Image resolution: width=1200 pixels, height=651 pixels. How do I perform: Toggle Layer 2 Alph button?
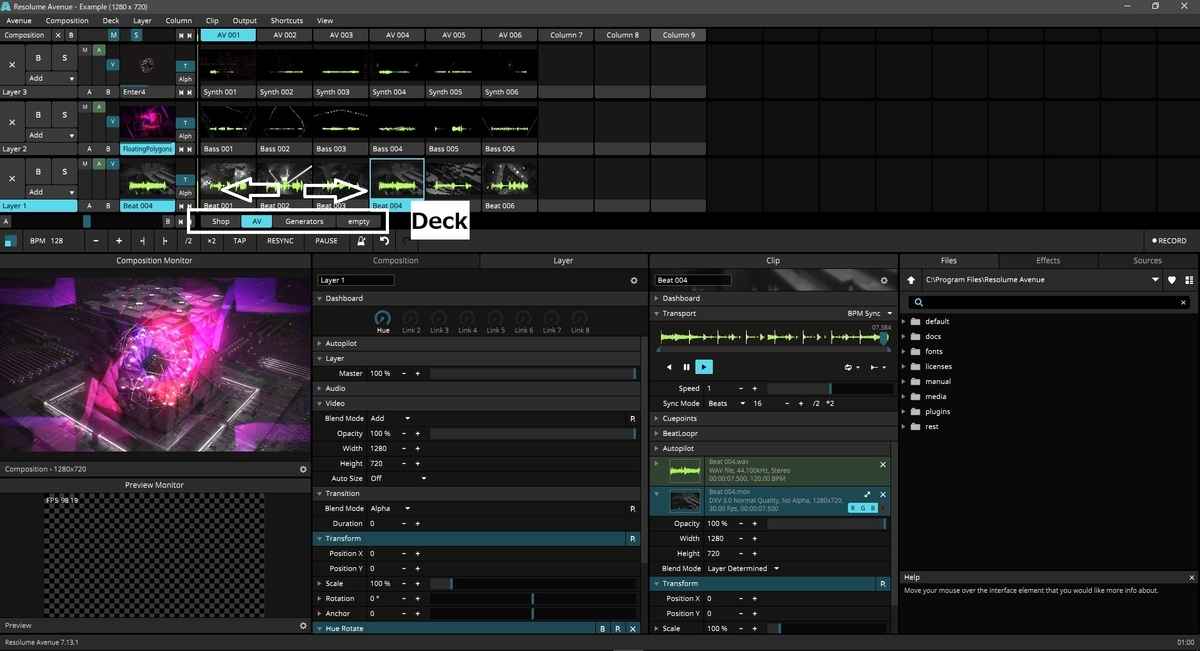click(185, 136)
